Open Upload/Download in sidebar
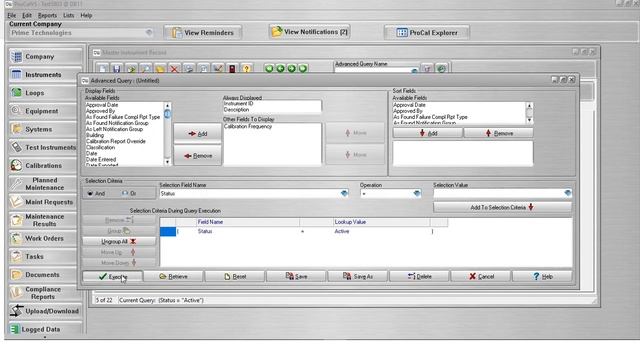The width and height of the screenshot is (640, 360). pos(45,311)
